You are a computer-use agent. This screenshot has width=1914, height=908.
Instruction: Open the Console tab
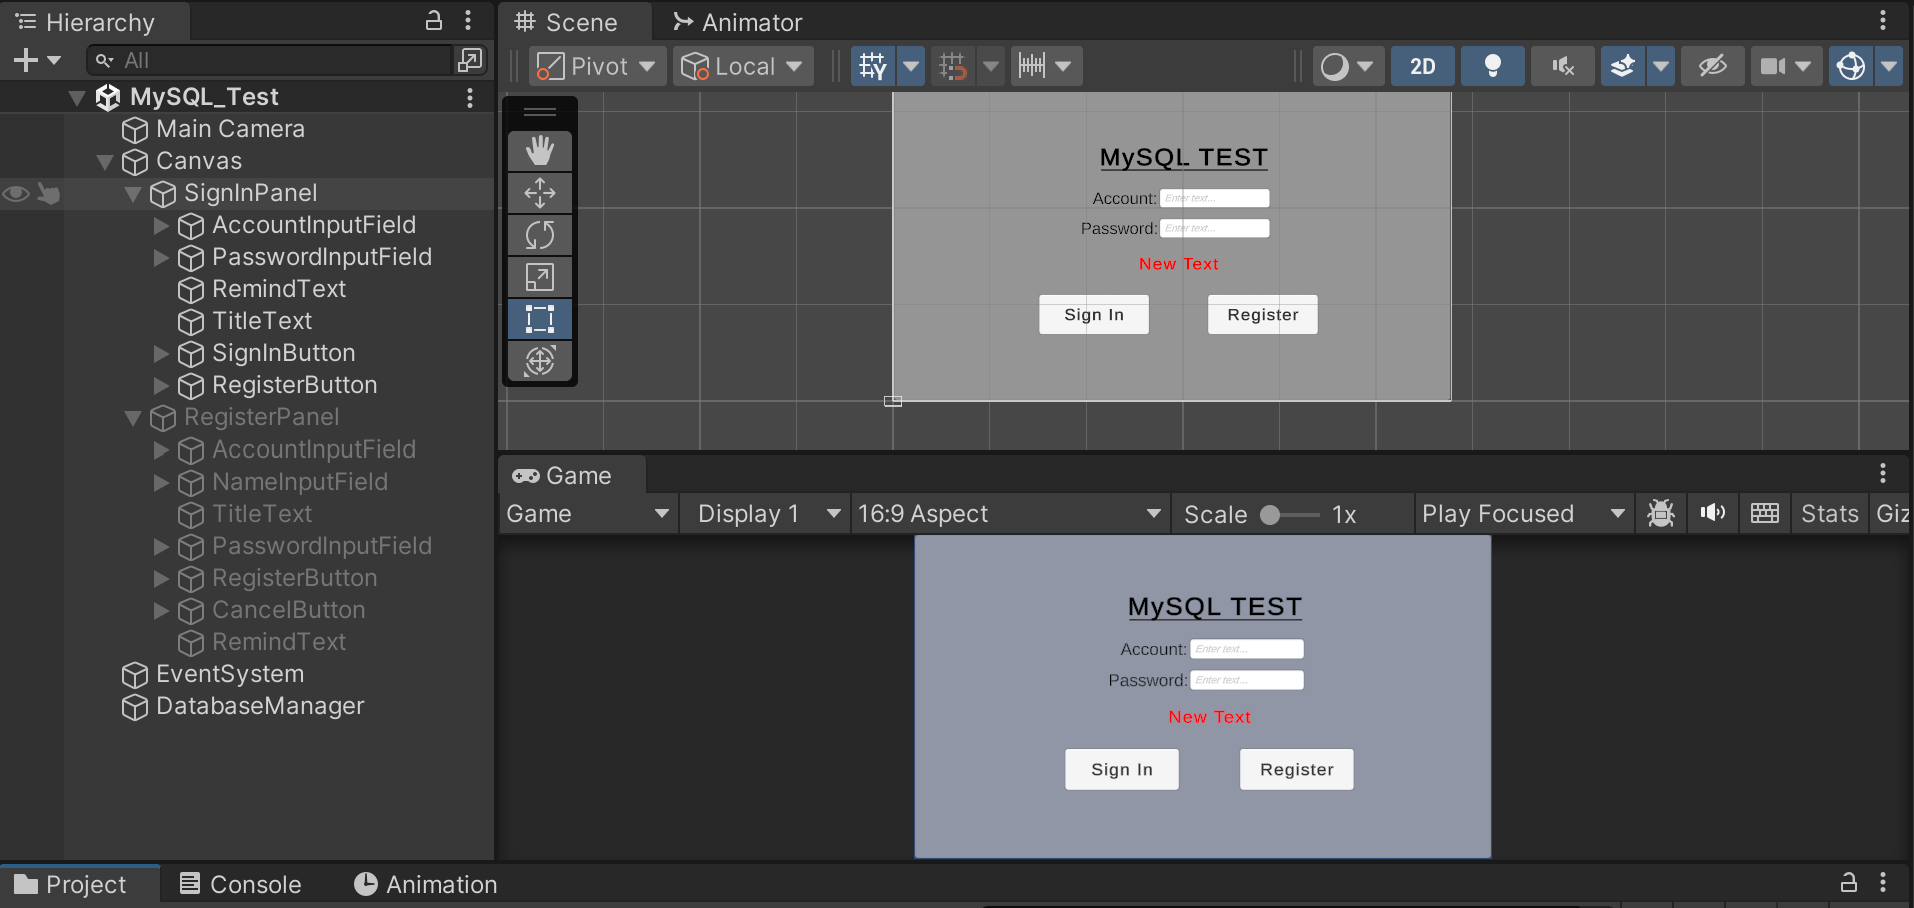click(240, 884)
